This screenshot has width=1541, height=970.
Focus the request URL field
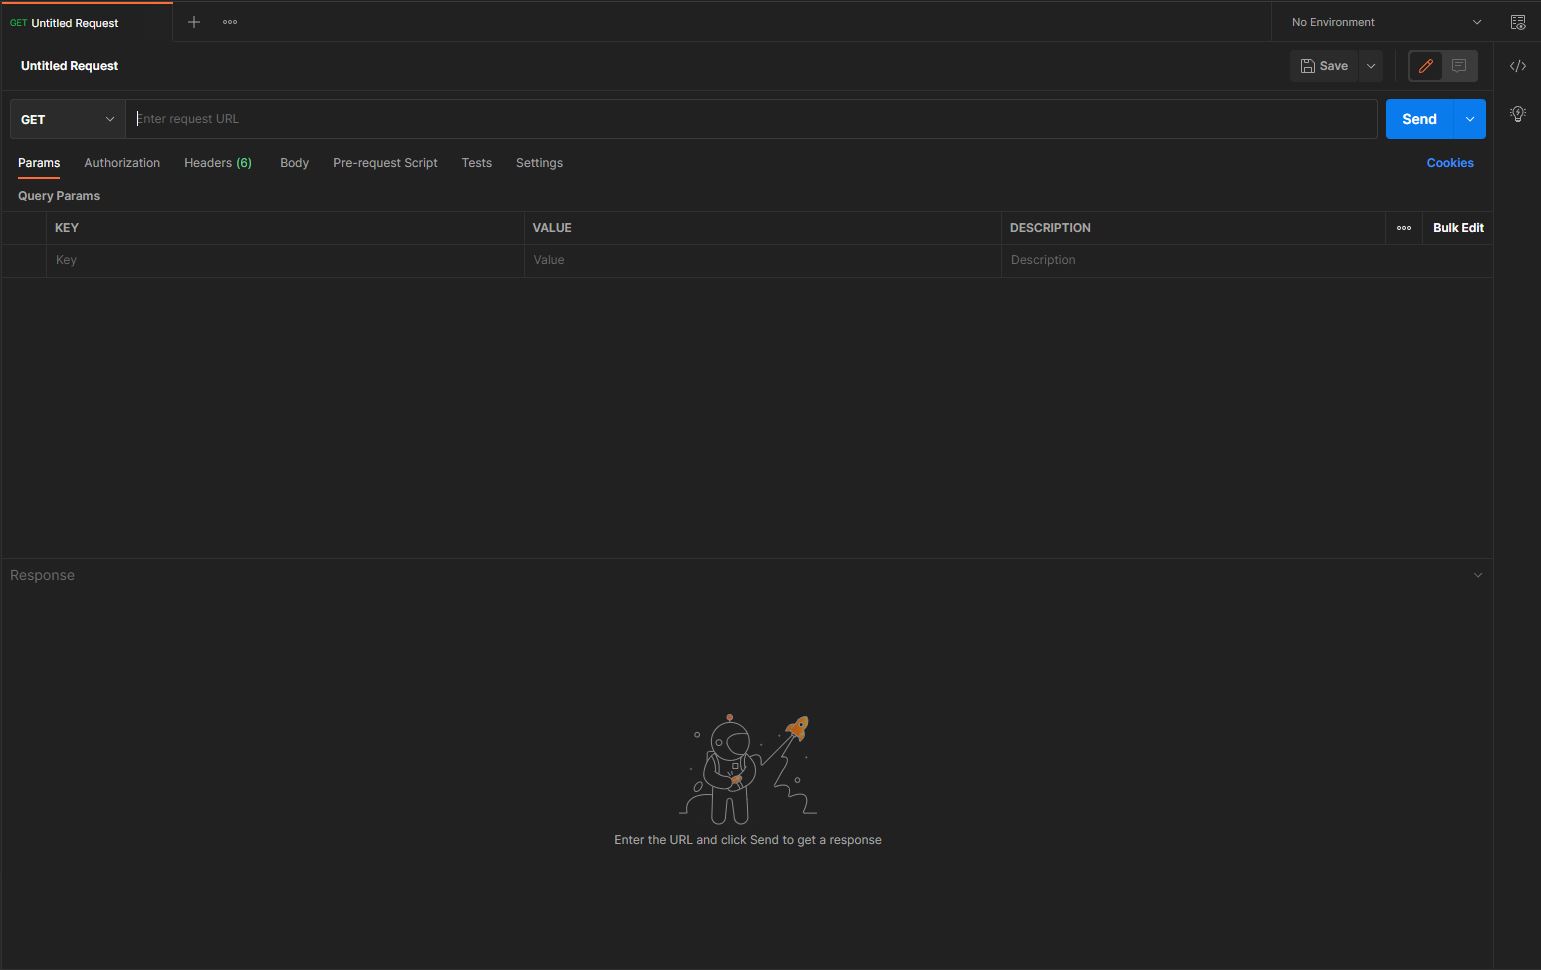tap(751, 119)
